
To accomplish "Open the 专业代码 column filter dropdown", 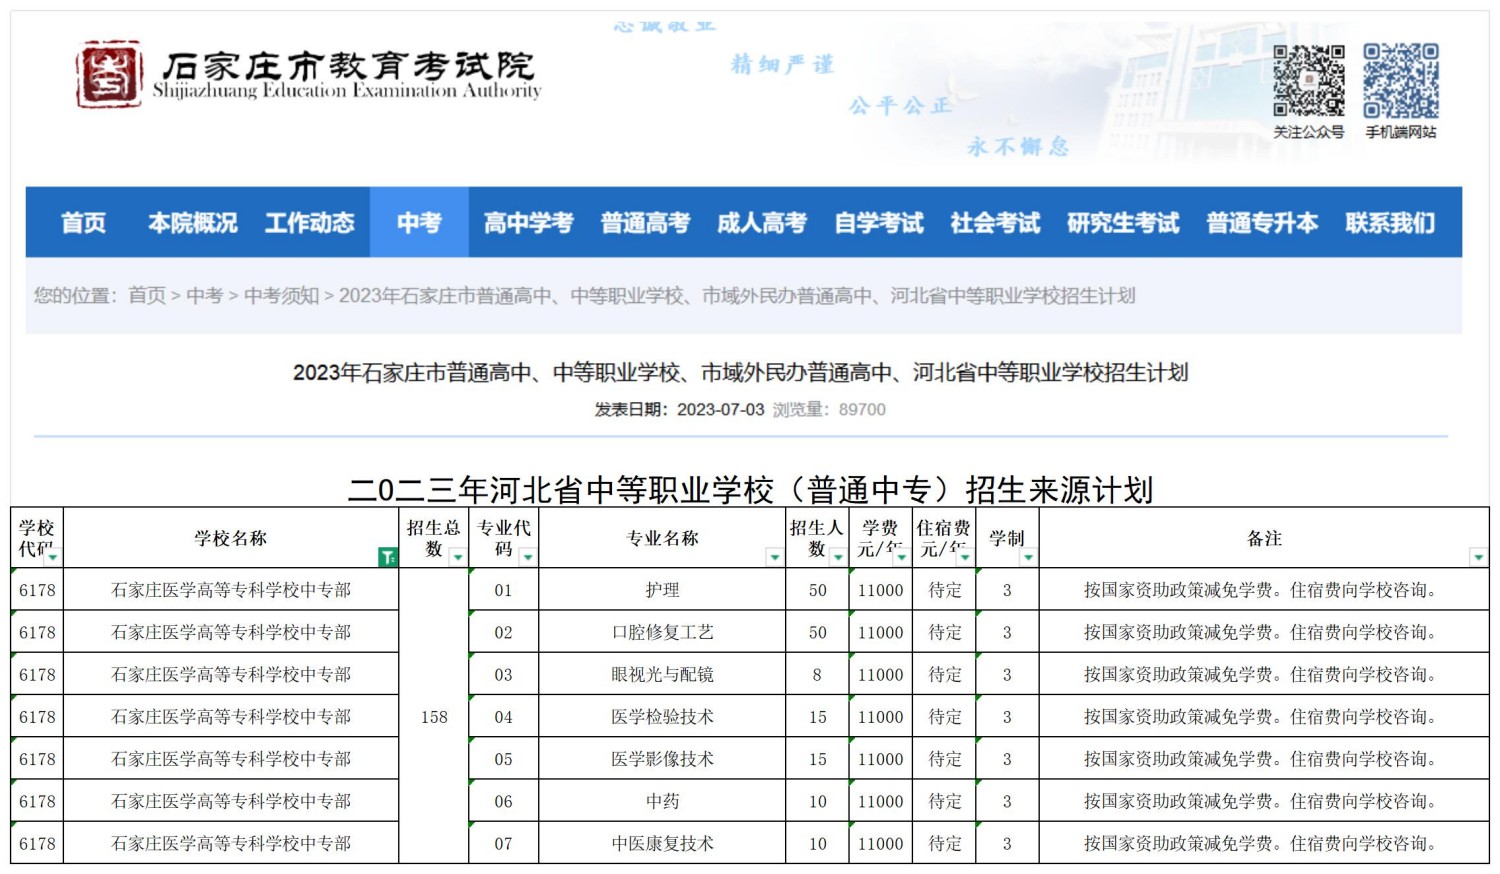I will pos(527,557).
